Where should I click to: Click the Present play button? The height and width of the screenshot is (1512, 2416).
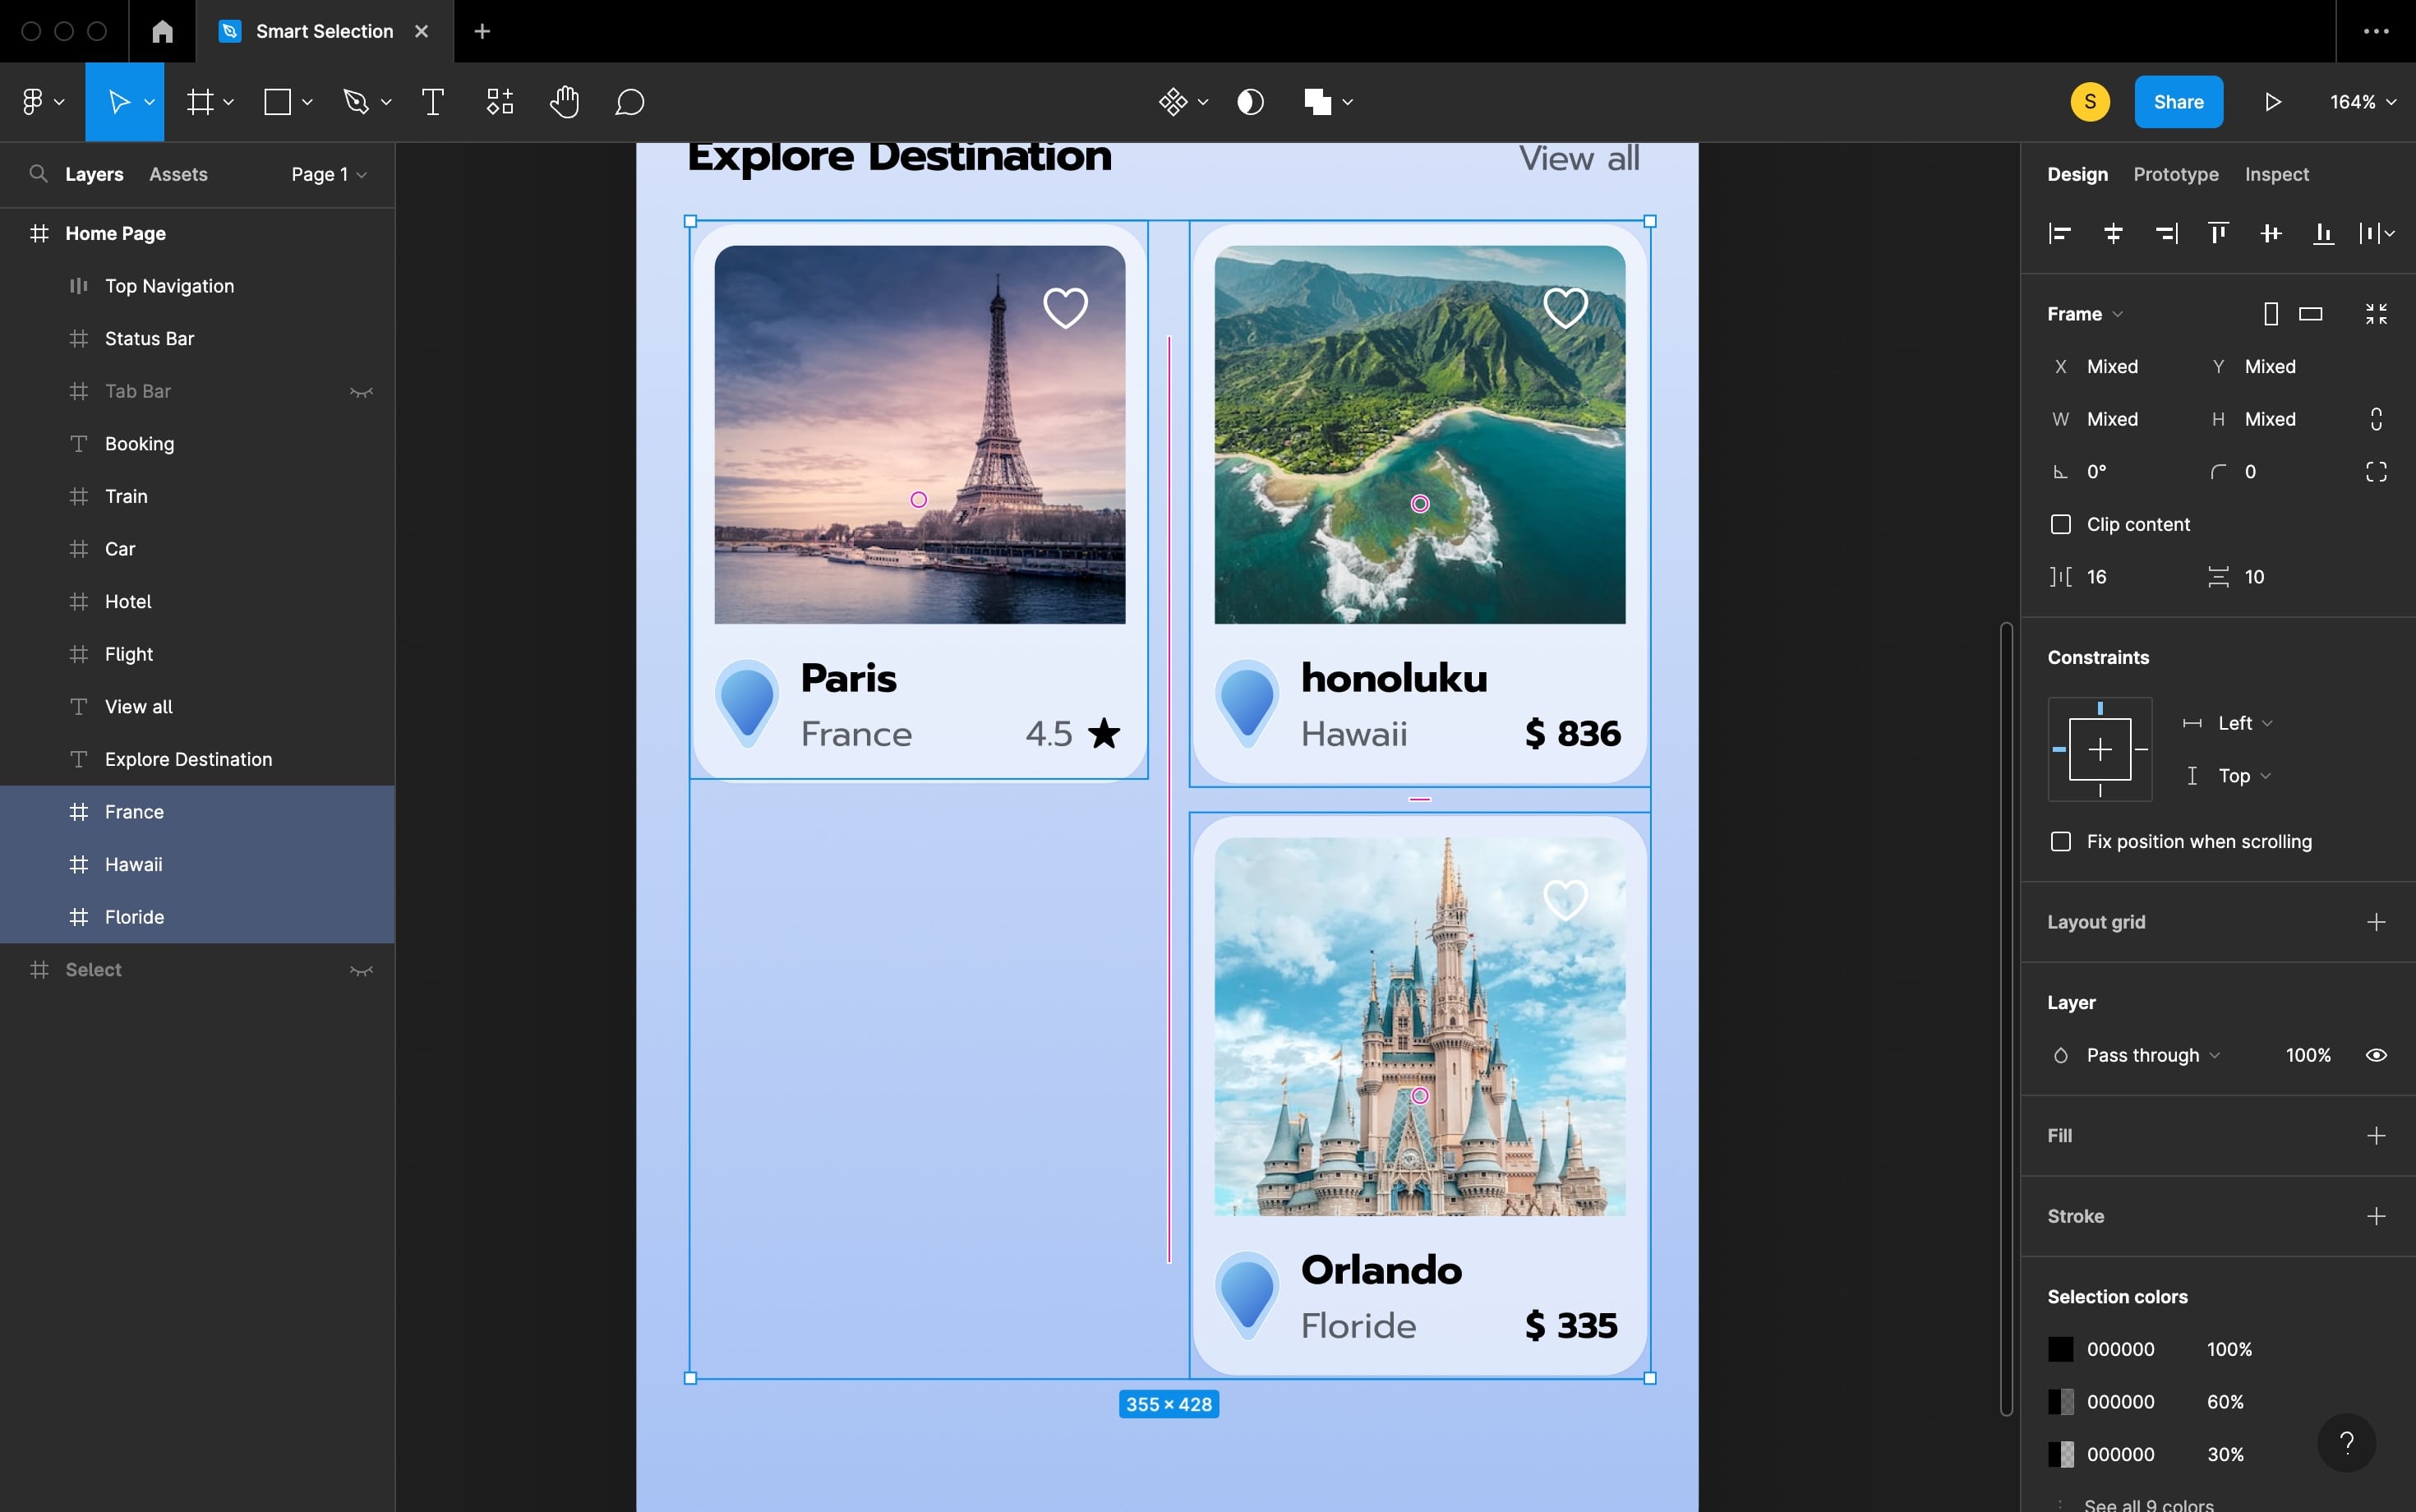click(x=2272, y=102)
